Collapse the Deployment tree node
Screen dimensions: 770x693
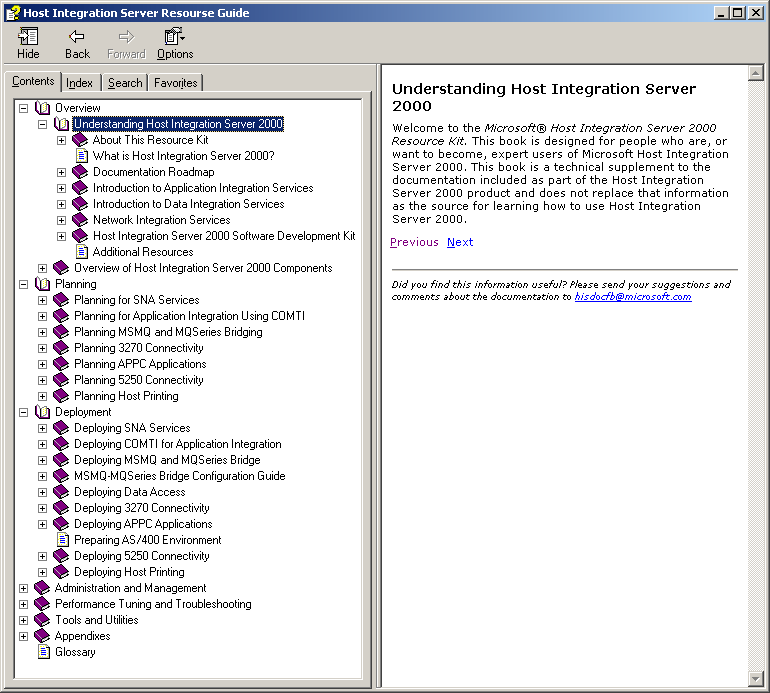pos(24,413)
